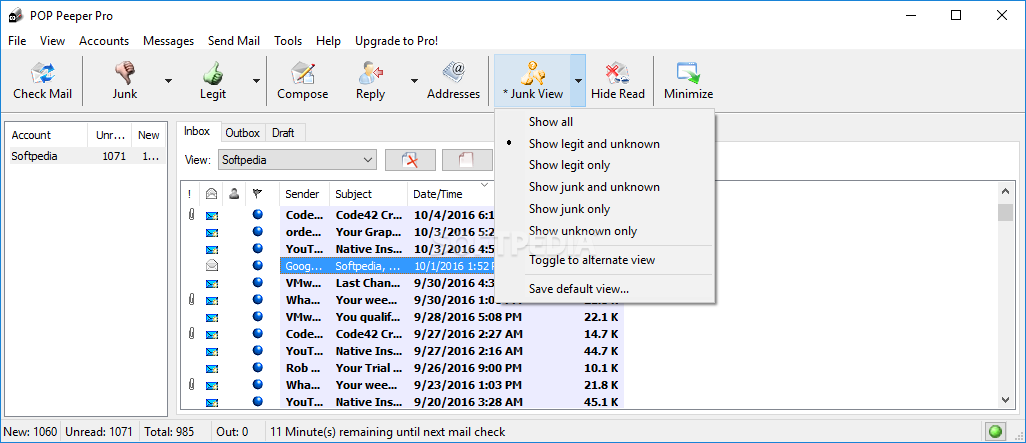Expand the Reply button dropdown arrow
This screenshot has height=443, width=1026.
[414, 80]
